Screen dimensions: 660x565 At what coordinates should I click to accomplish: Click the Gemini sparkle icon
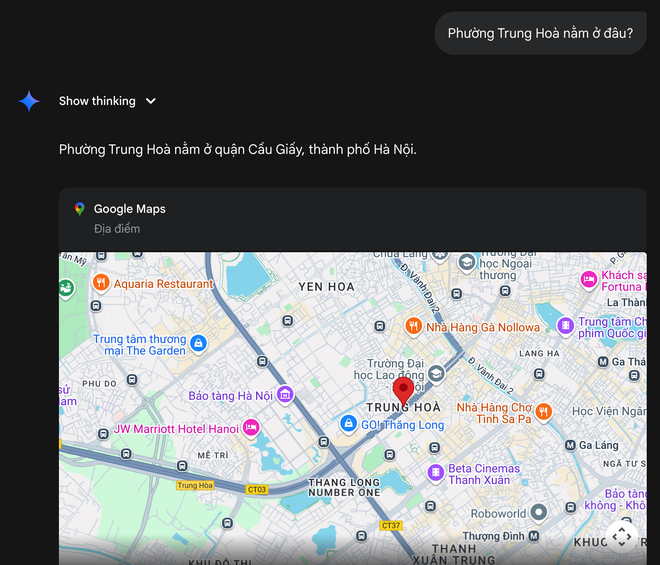point(29,101)
